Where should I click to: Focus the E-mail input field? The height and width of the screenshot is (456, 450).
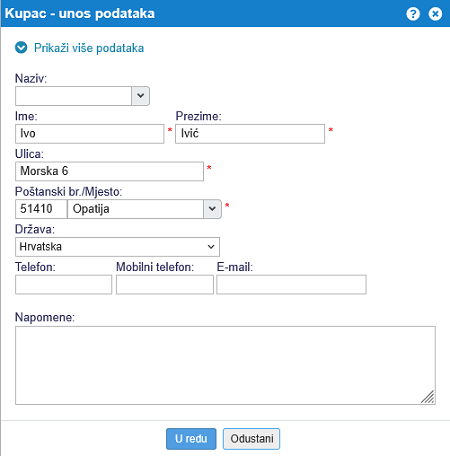pos(291,284)
